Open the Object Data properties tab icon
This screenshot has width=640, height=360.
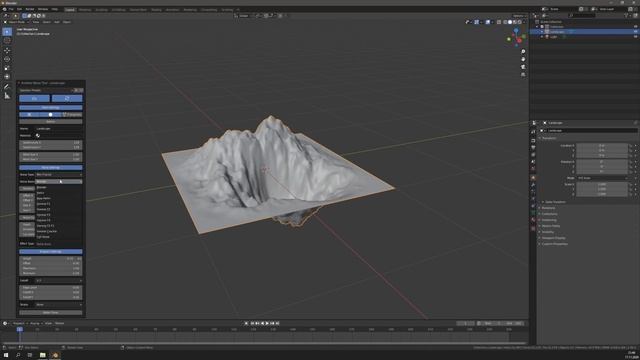pos(533,213)
